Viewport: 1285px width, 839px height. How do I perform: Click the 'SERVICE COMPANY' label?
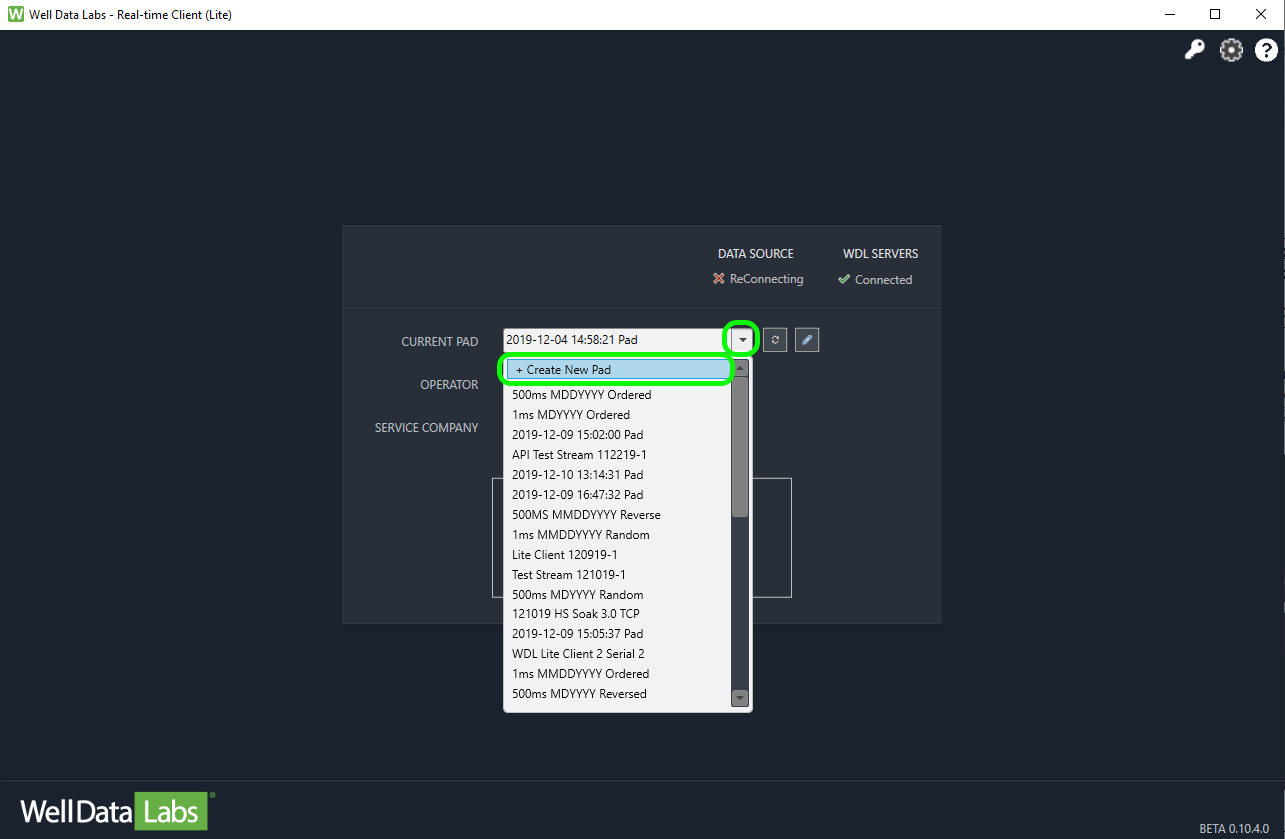coord(427,428)
